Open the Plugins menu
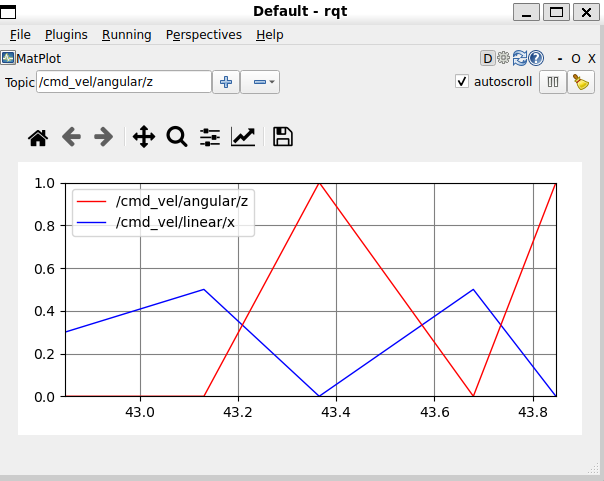The image size is (604, 481). [66, 35]
